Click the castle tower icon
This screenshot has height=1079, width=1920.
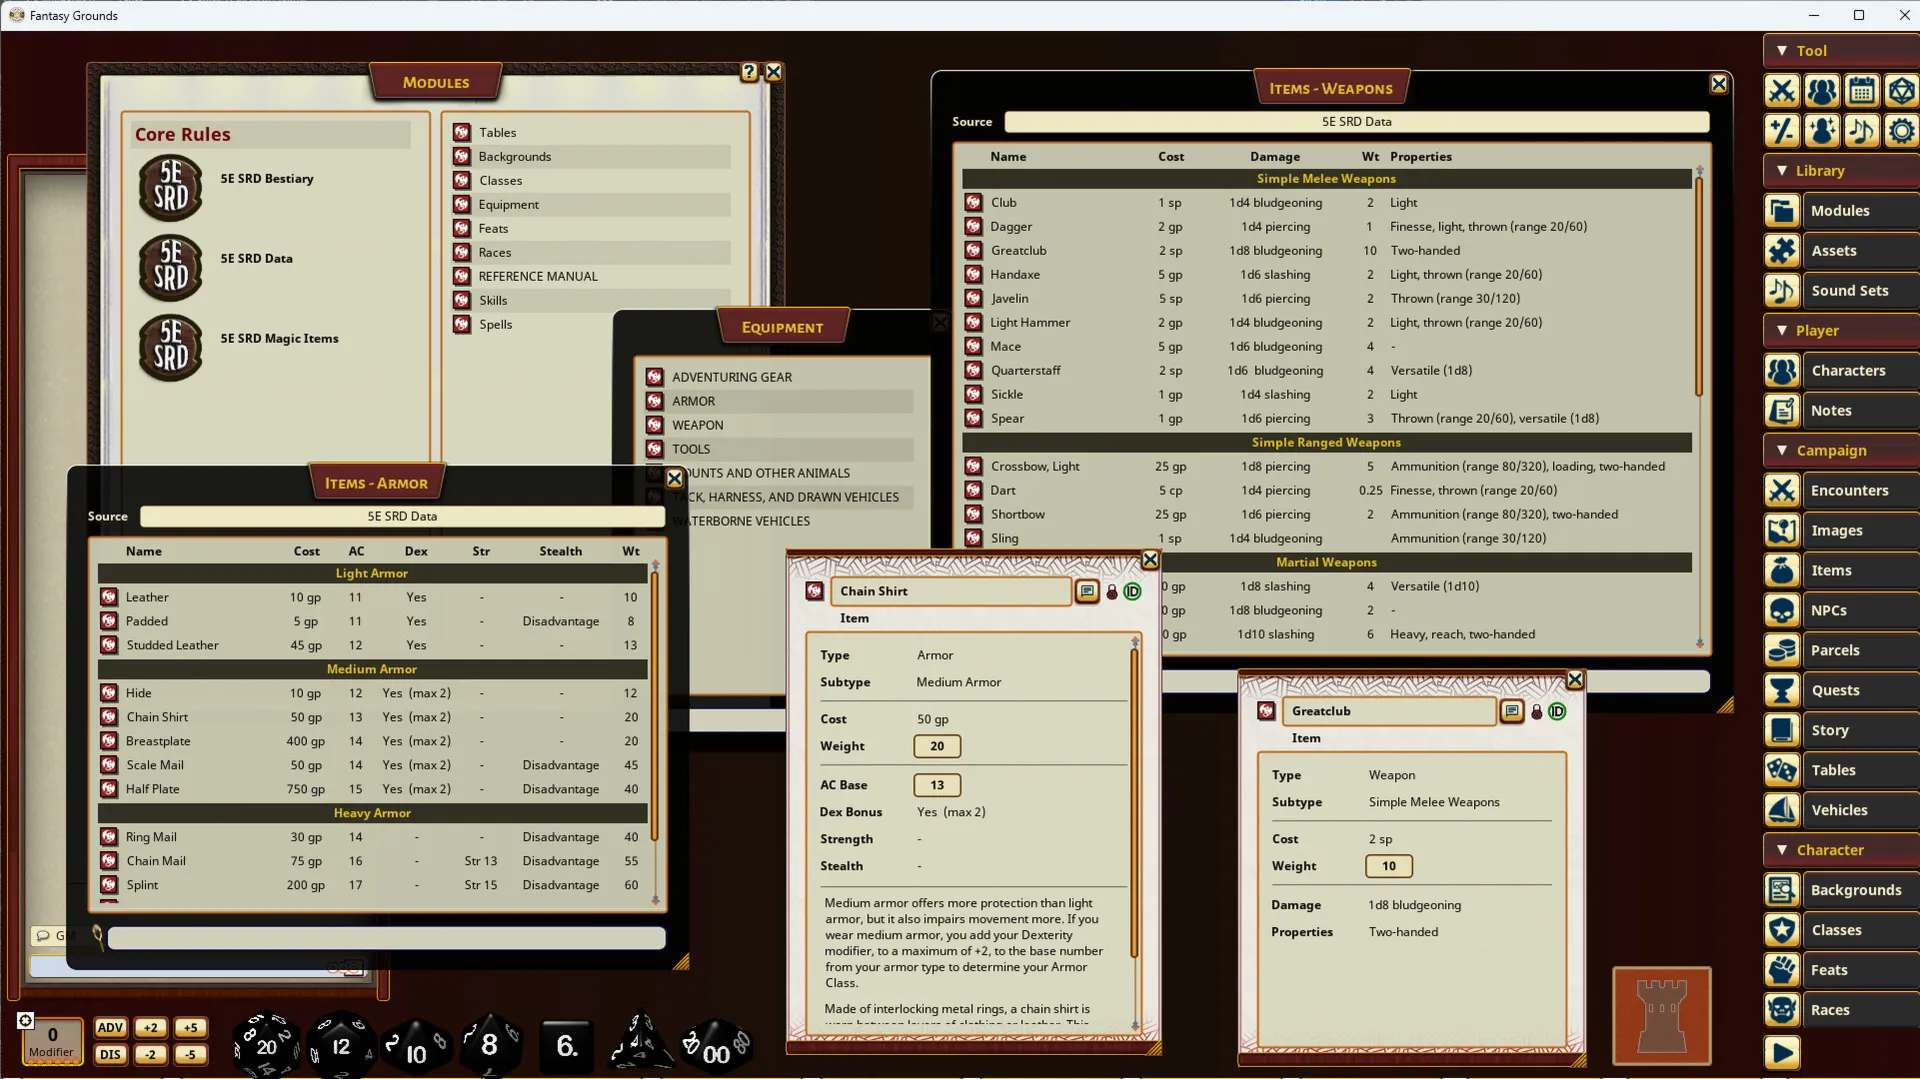pyautogui.click(x=1661, y=1016)
